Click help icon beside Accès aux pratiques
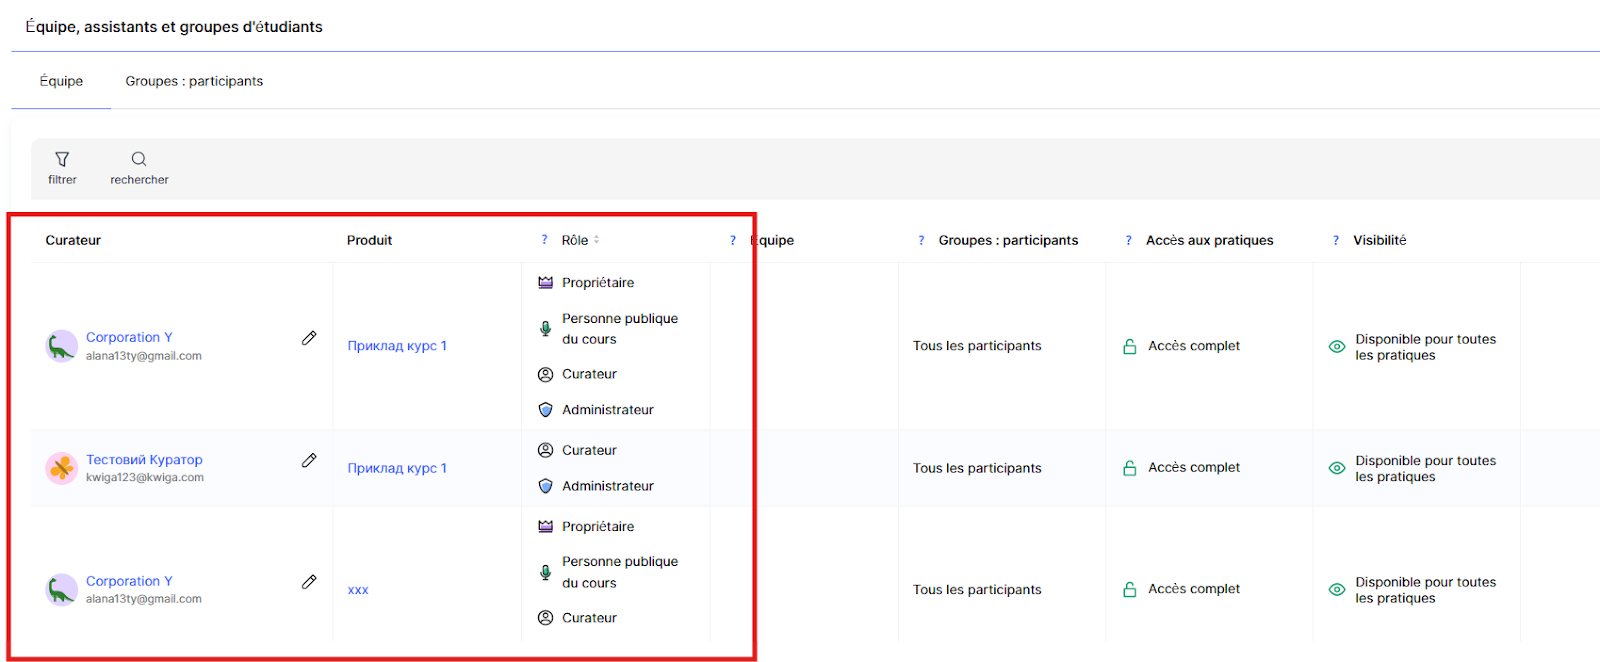The height and width of the screenshot is (662, 1600). click(1128, 240)
